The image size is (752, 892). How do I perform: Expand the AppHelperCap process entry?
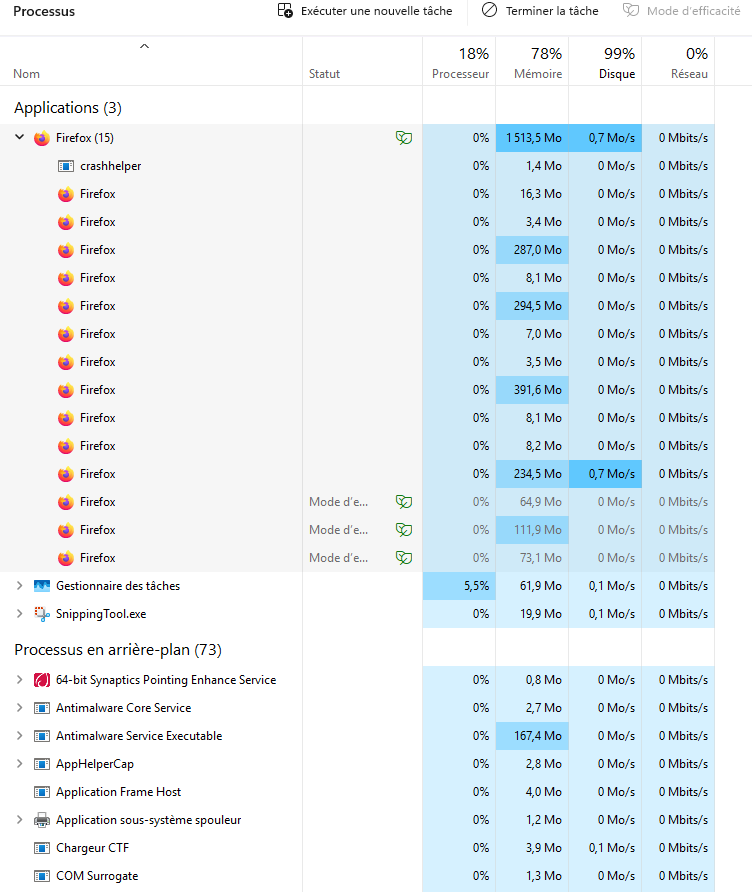click(x=19, y=764)
